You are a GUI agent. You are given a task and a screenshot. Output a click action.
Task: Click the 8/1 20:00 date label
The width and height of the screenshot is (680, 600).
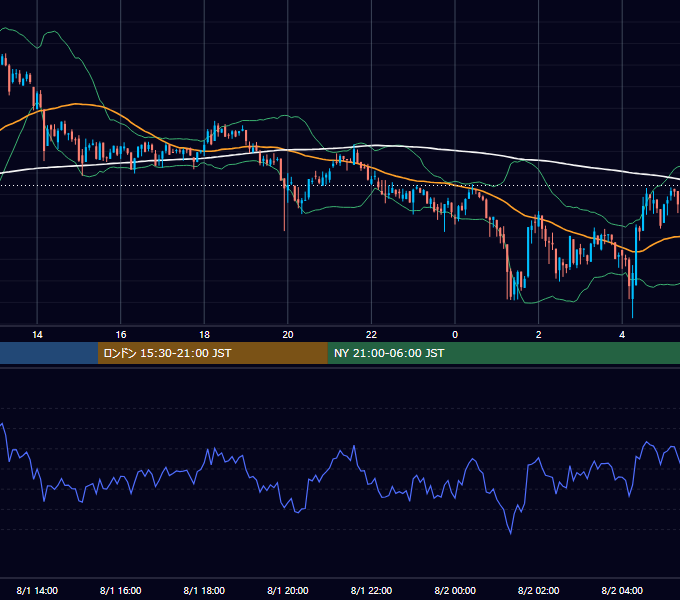tap(288, 590)
